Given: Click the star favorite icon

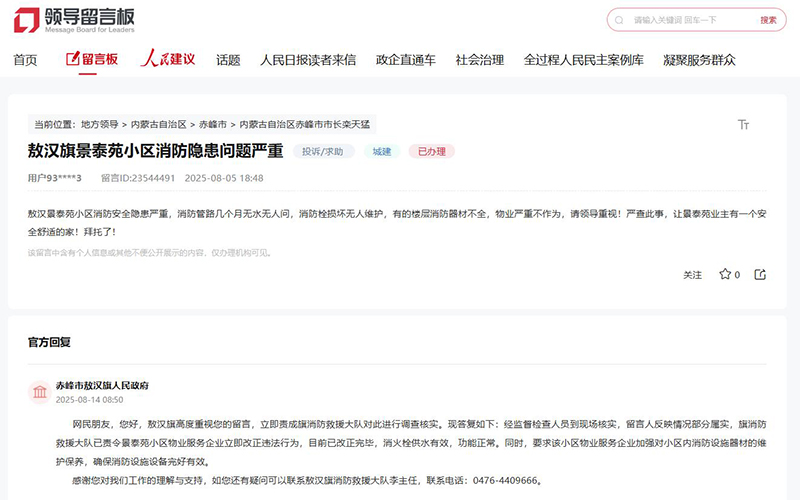Looking at the screenshot, I should point(725,274).
